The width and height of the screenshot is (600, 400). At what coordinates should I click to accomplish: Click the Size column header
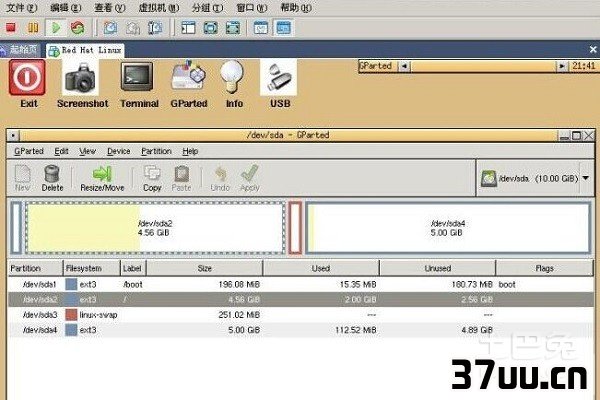[205, 268]
